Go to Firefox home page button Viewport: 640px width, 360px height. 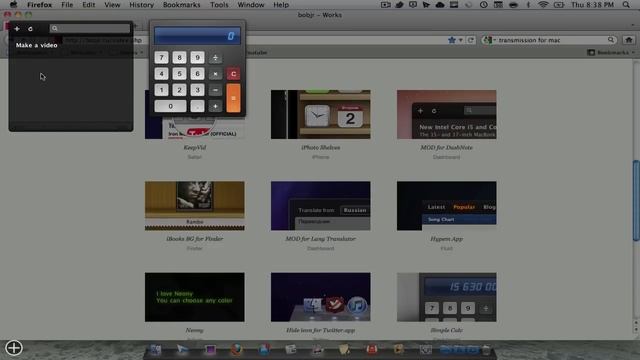[629, 40]
